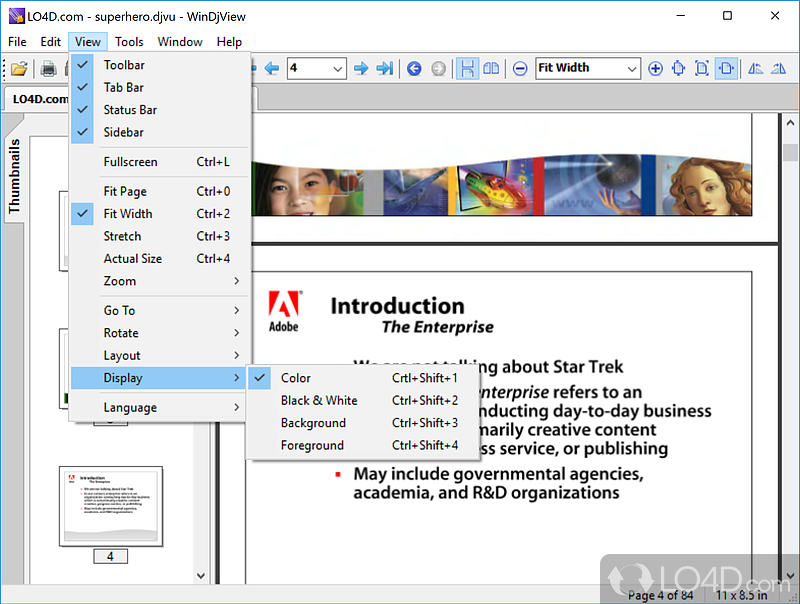Select Background display mode
Screen dimensions: 800x604
(x=363, y=423)
